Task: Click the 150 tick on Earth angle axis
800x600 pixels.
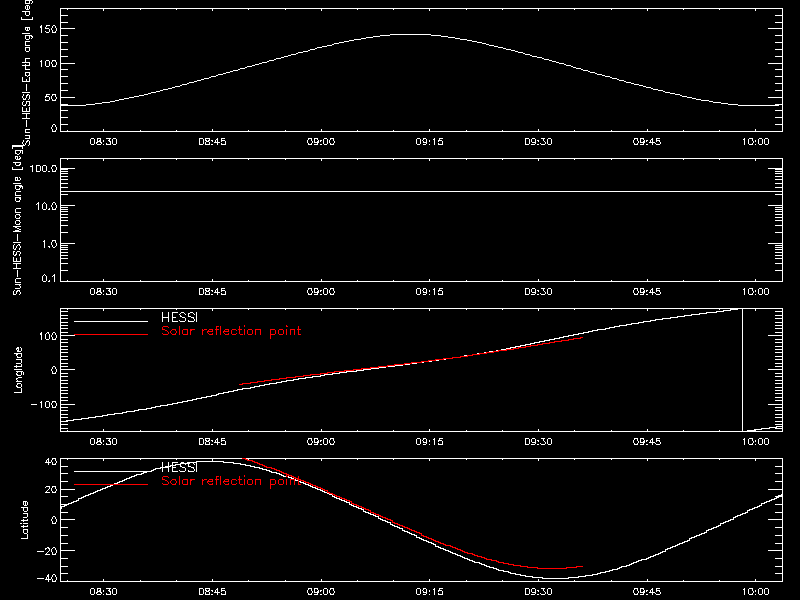Action: tap(47, 30)
